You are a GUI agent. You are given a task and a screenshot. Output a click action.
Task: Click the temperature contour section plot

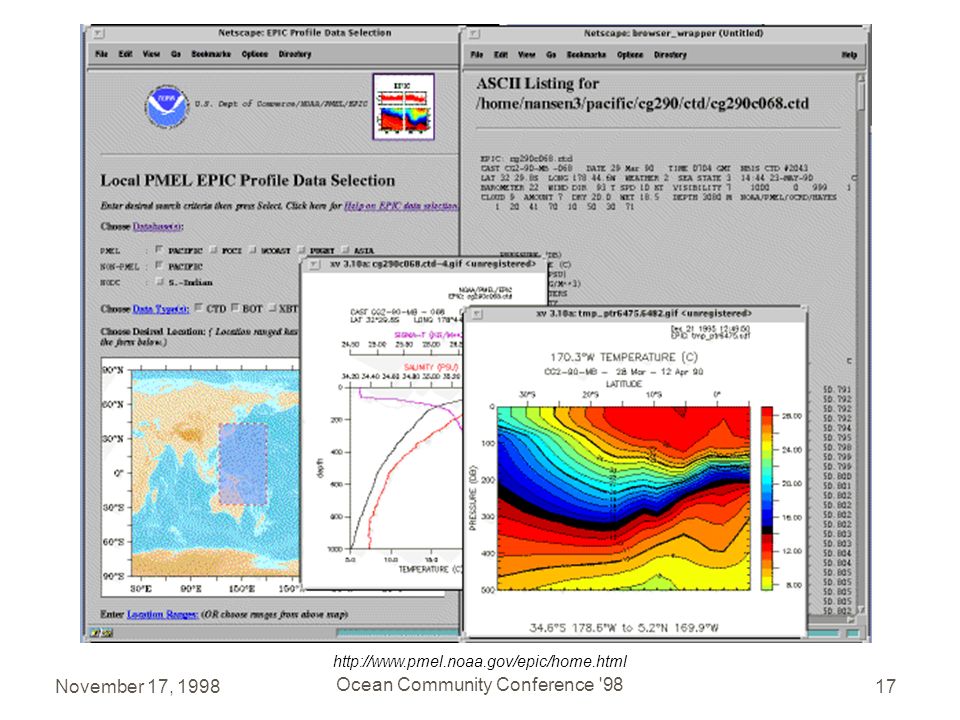tap(623, 498)
